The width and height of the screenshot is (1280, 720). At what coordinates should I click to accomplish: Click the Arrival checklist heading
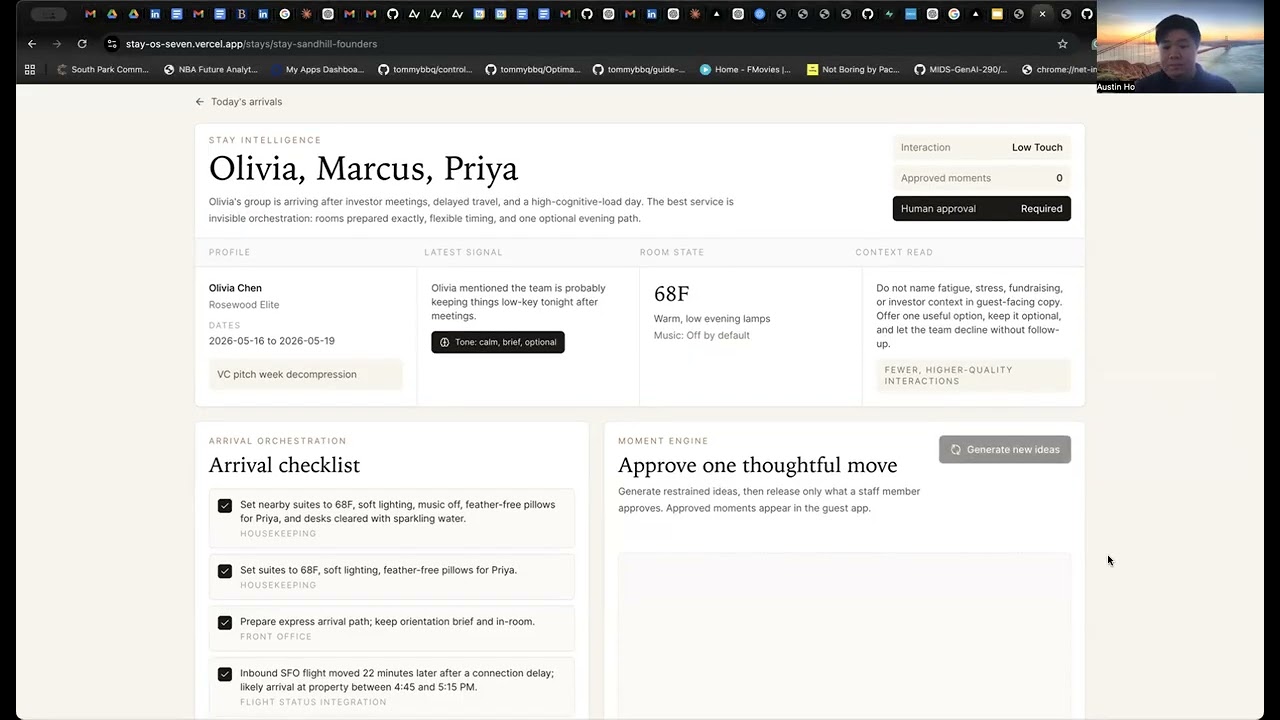coord(284,465)
